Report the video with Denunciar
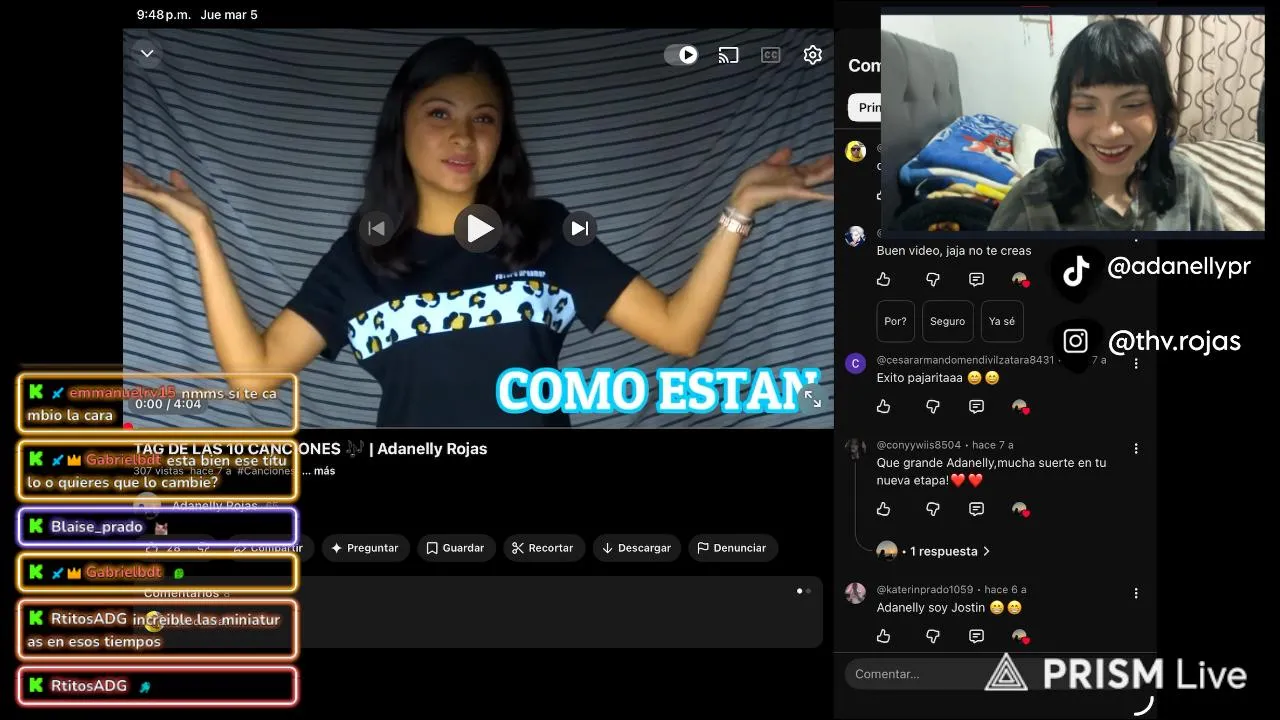This screenshot has width=1280, height=720. point(731,548)
